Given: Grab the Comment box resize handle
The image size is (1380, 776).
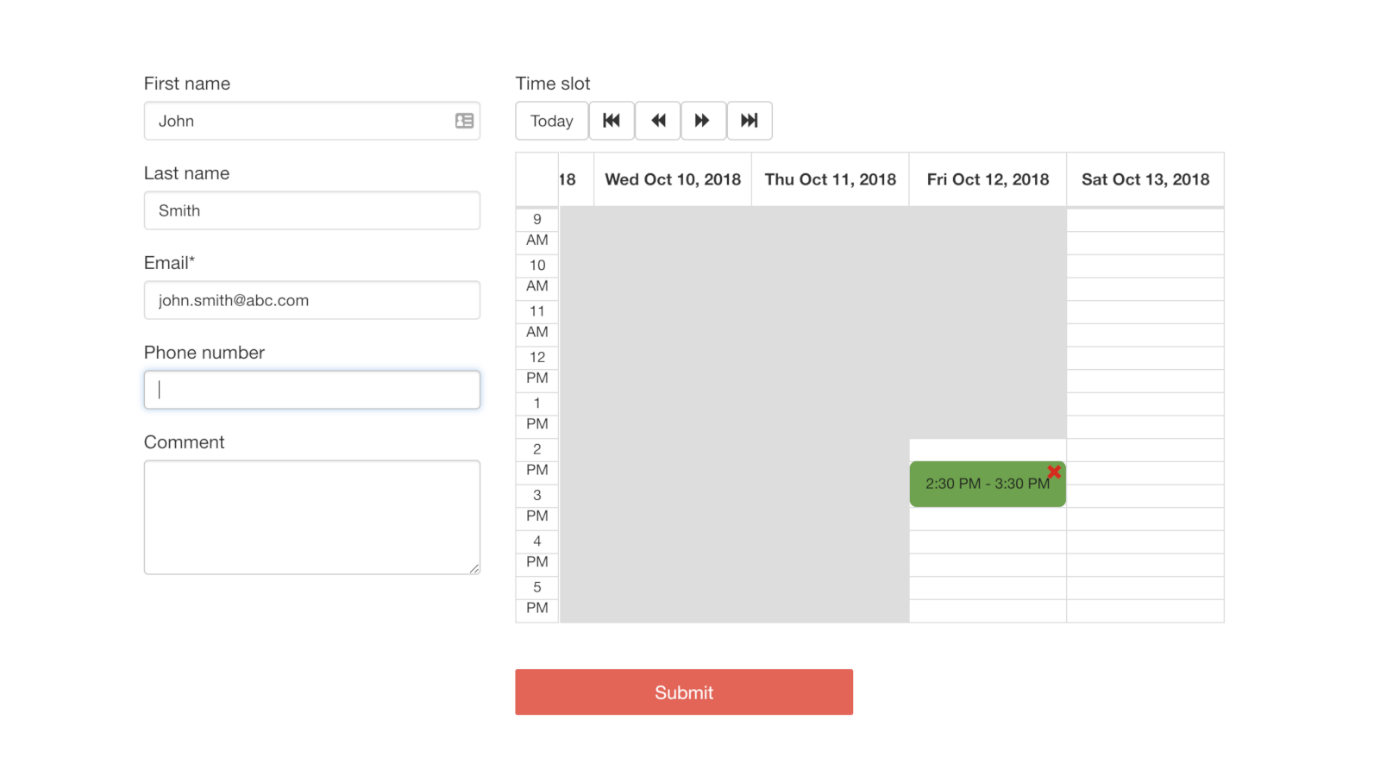Looking at the screenshot, I should [474, 568].
